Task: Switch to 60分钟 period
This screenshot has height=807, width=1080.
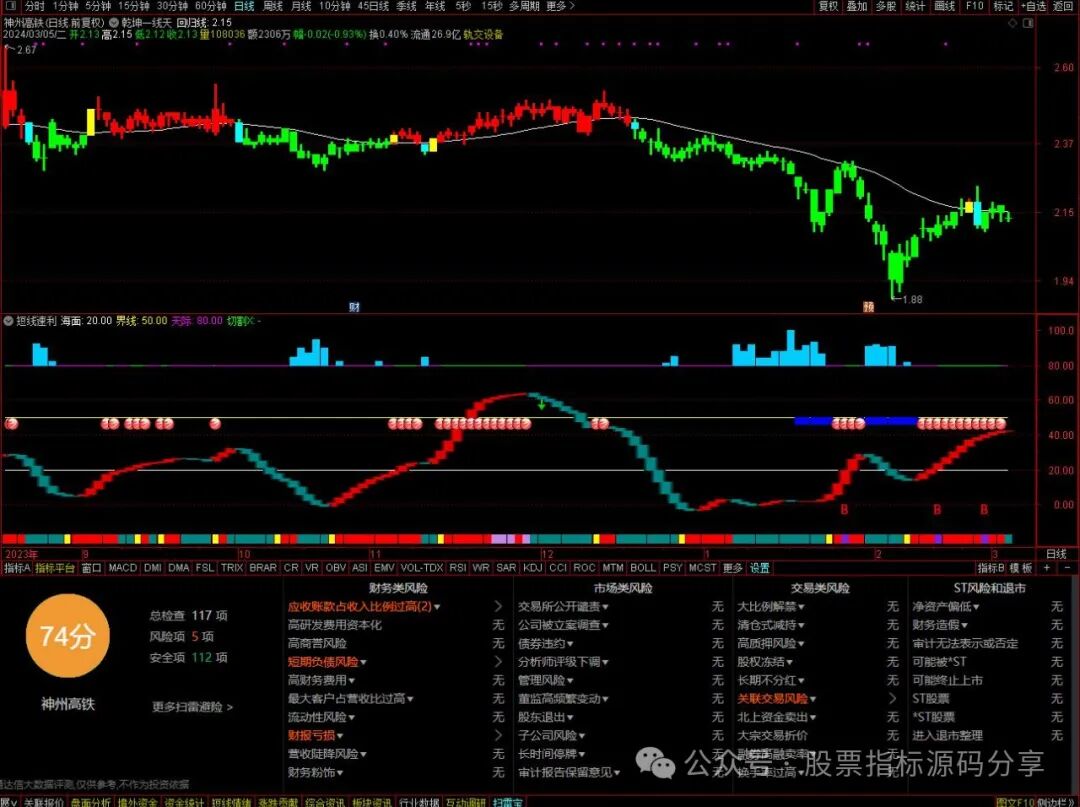Action: (x=211, y=6)
